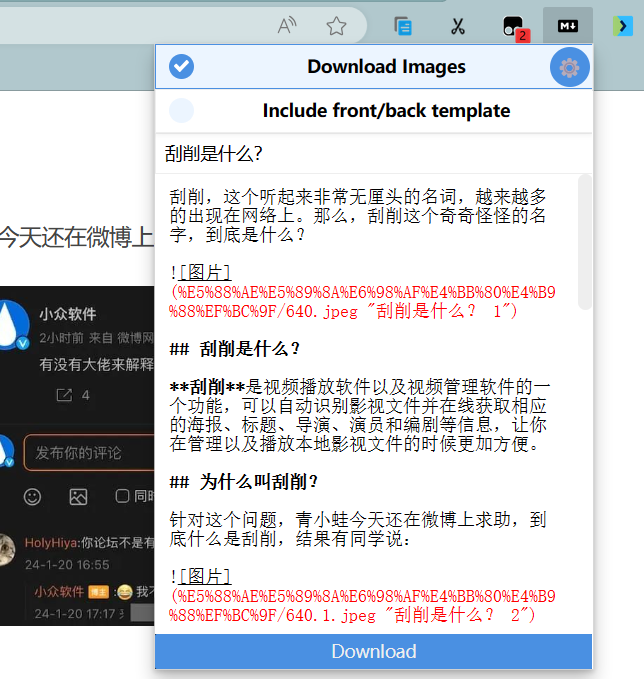The width and height of the screenshot is (644, 679).
Task: Add page to favorites with star icon
Action: point(336,26)
